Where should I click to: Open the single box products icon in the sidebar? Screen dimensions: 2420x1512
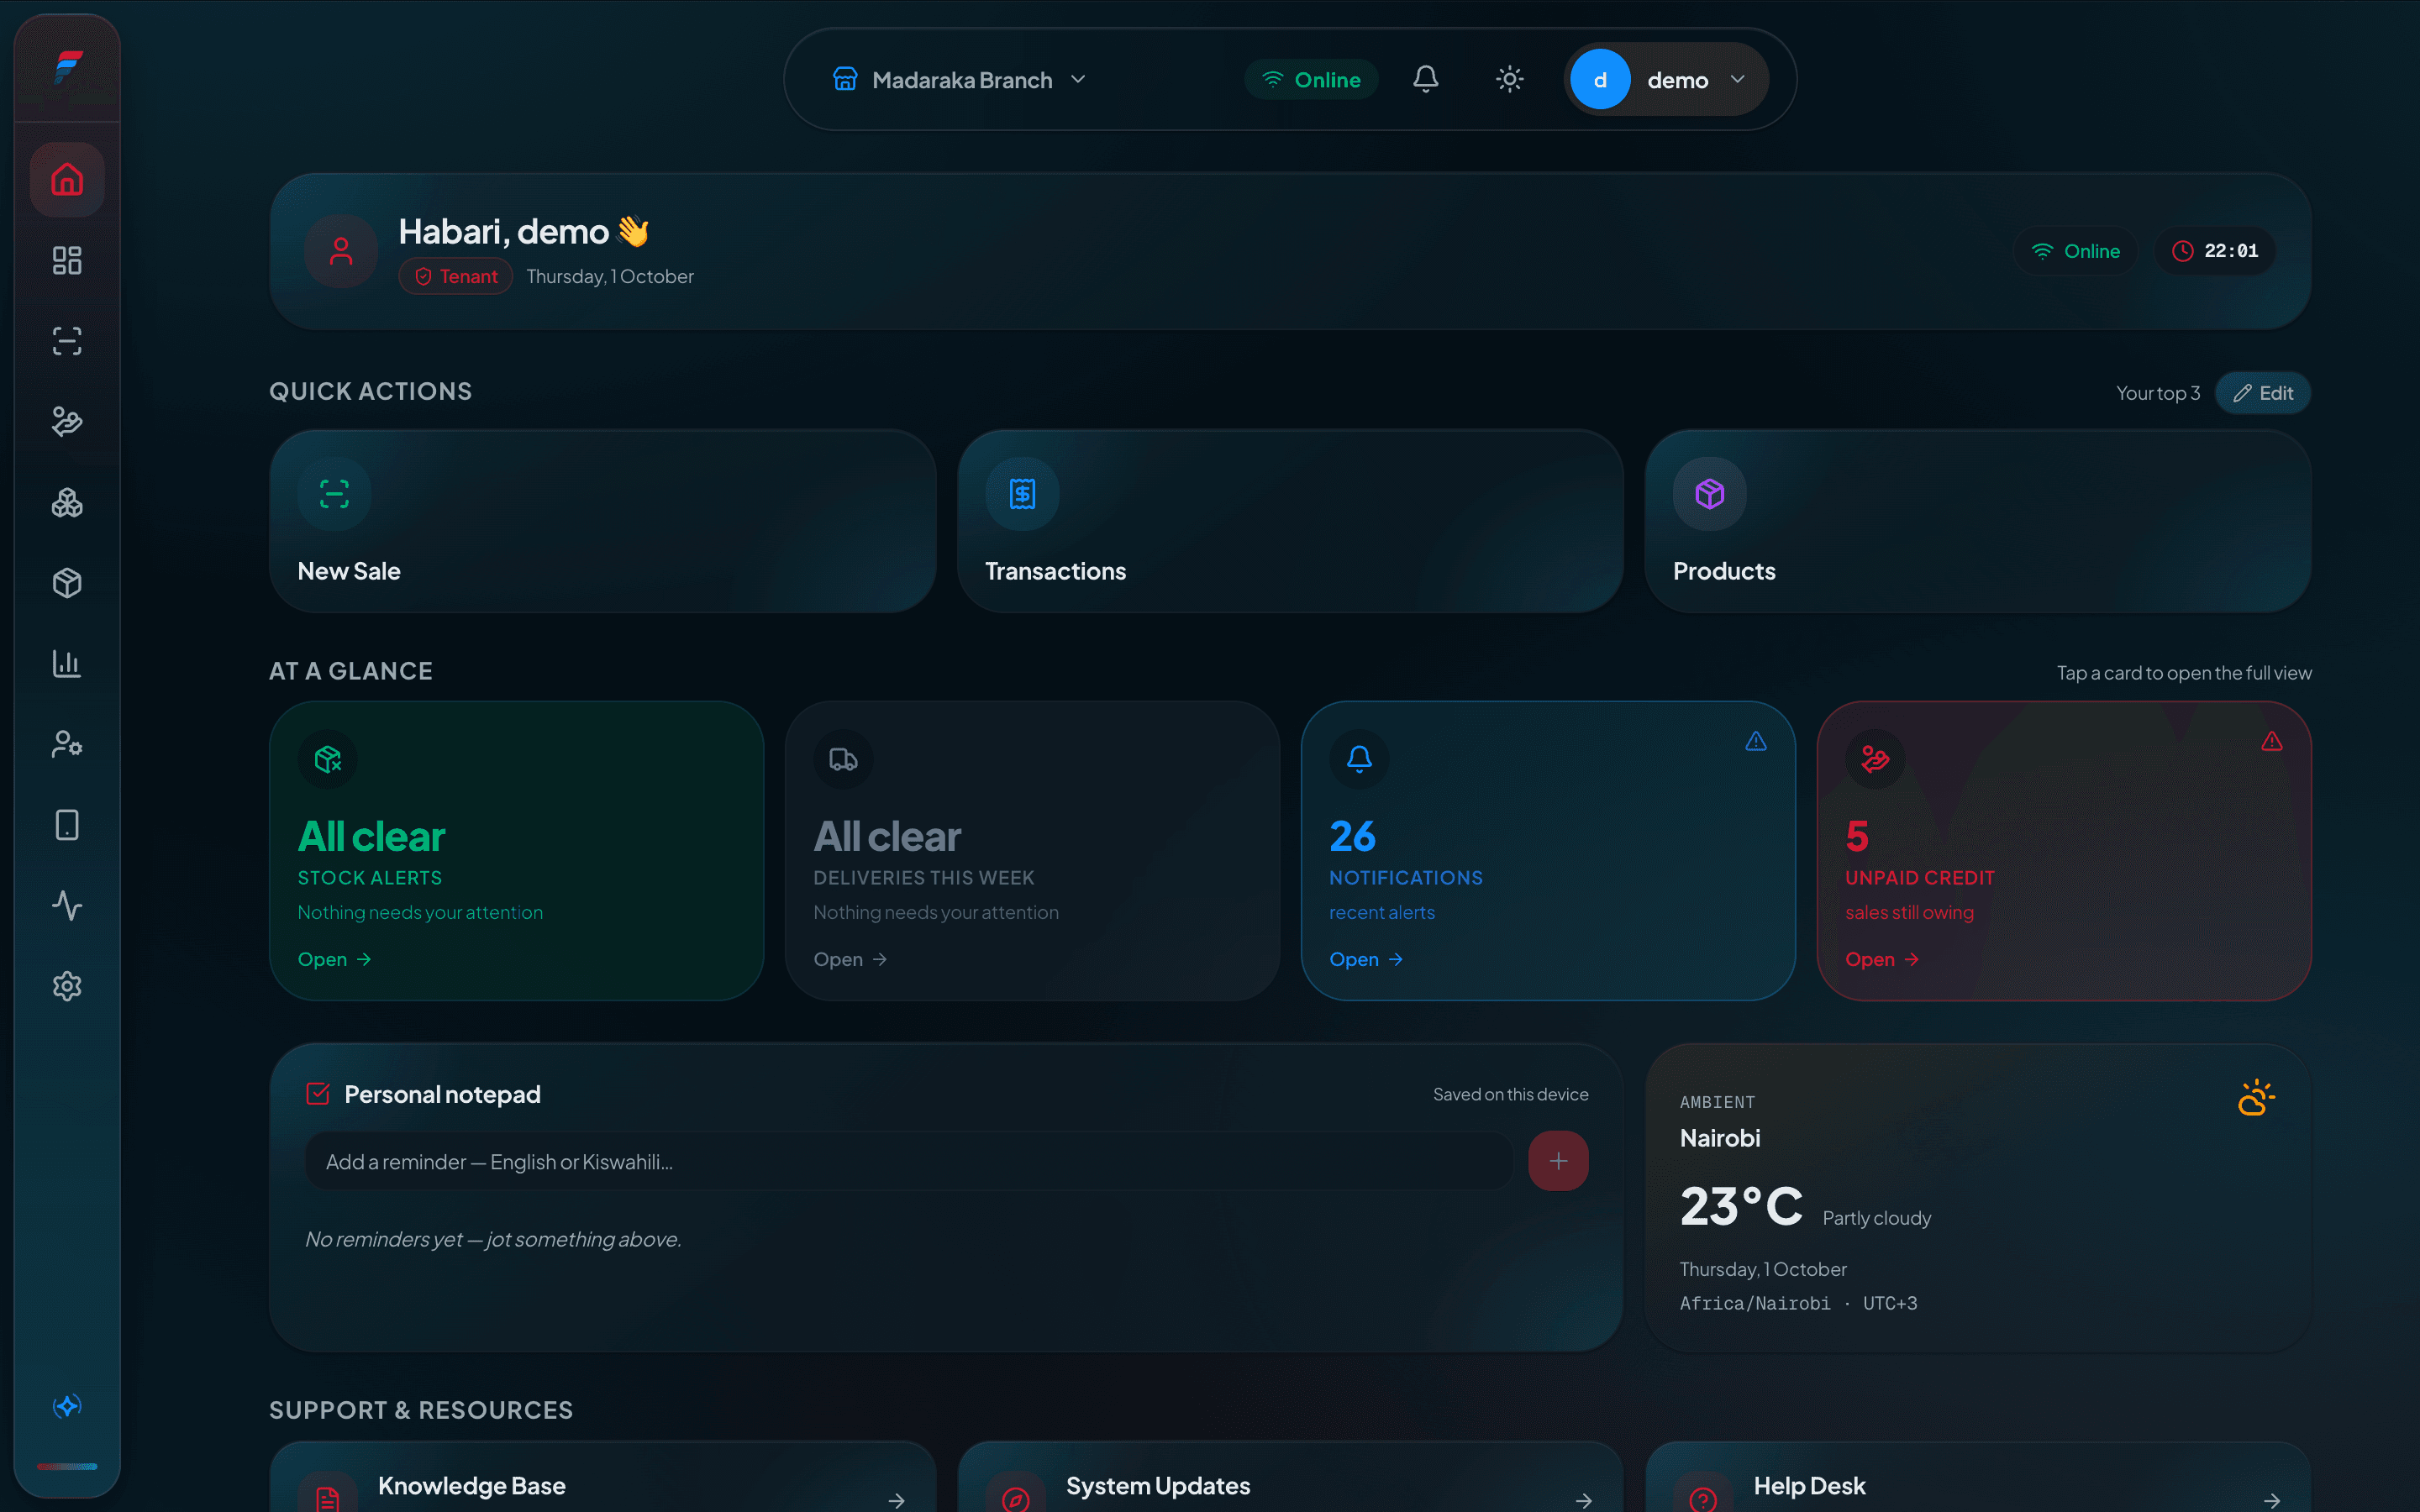pyautogui.click(x=67, y=583)
